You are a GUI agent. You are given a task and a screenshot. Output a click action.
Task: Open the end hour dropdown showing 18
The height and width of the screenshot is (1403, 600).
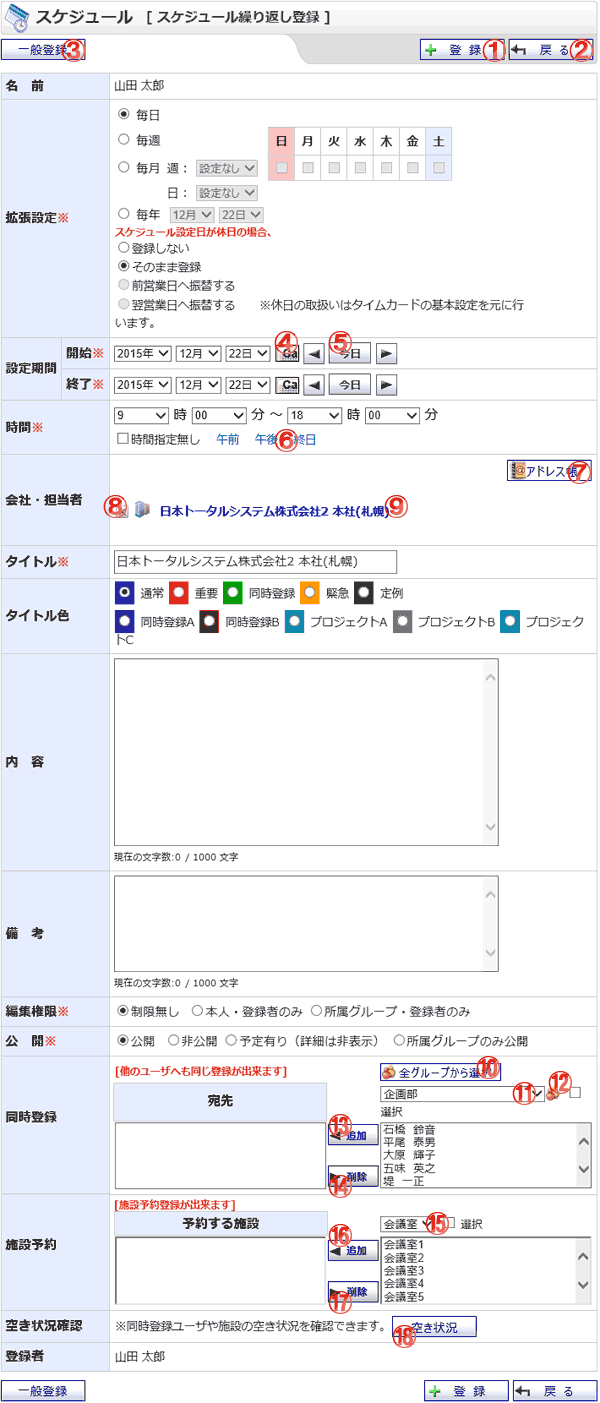click(314, 414)
